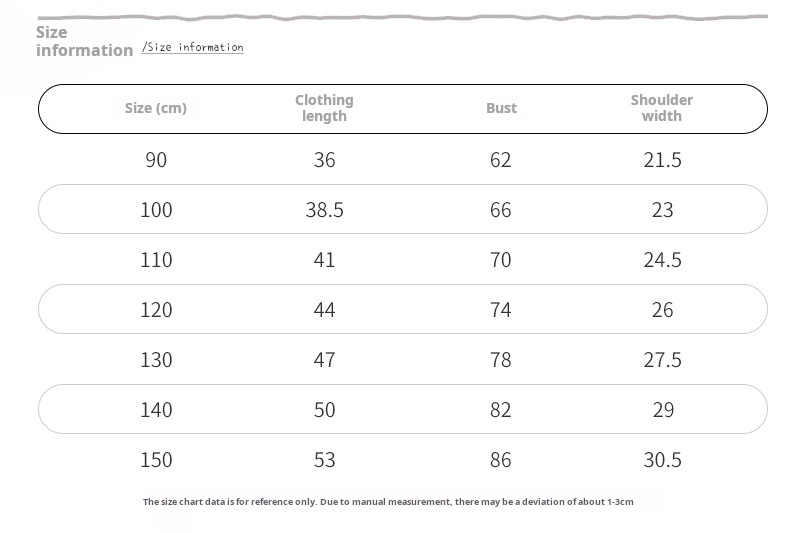Select the size 130 cell
The width and height of the screenshot is (790, 533).
[156, 360]
